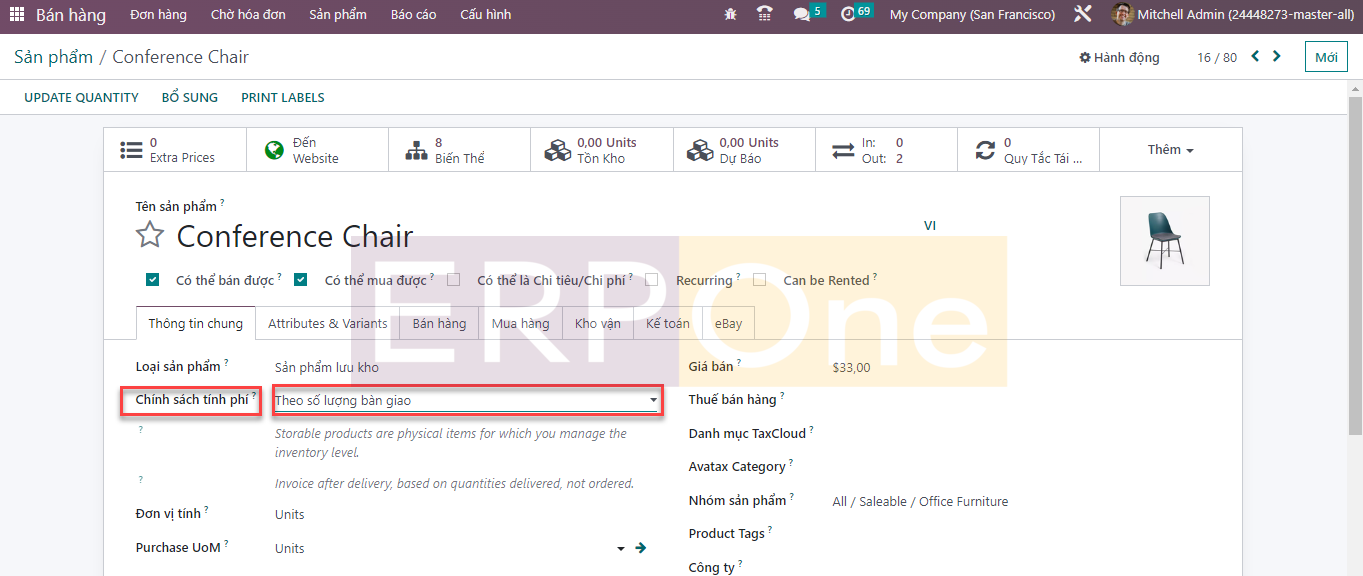Toggle the Có thể bán được checkbox
The width and height of the screenshot is (1363, 576).
click(152, 280)
